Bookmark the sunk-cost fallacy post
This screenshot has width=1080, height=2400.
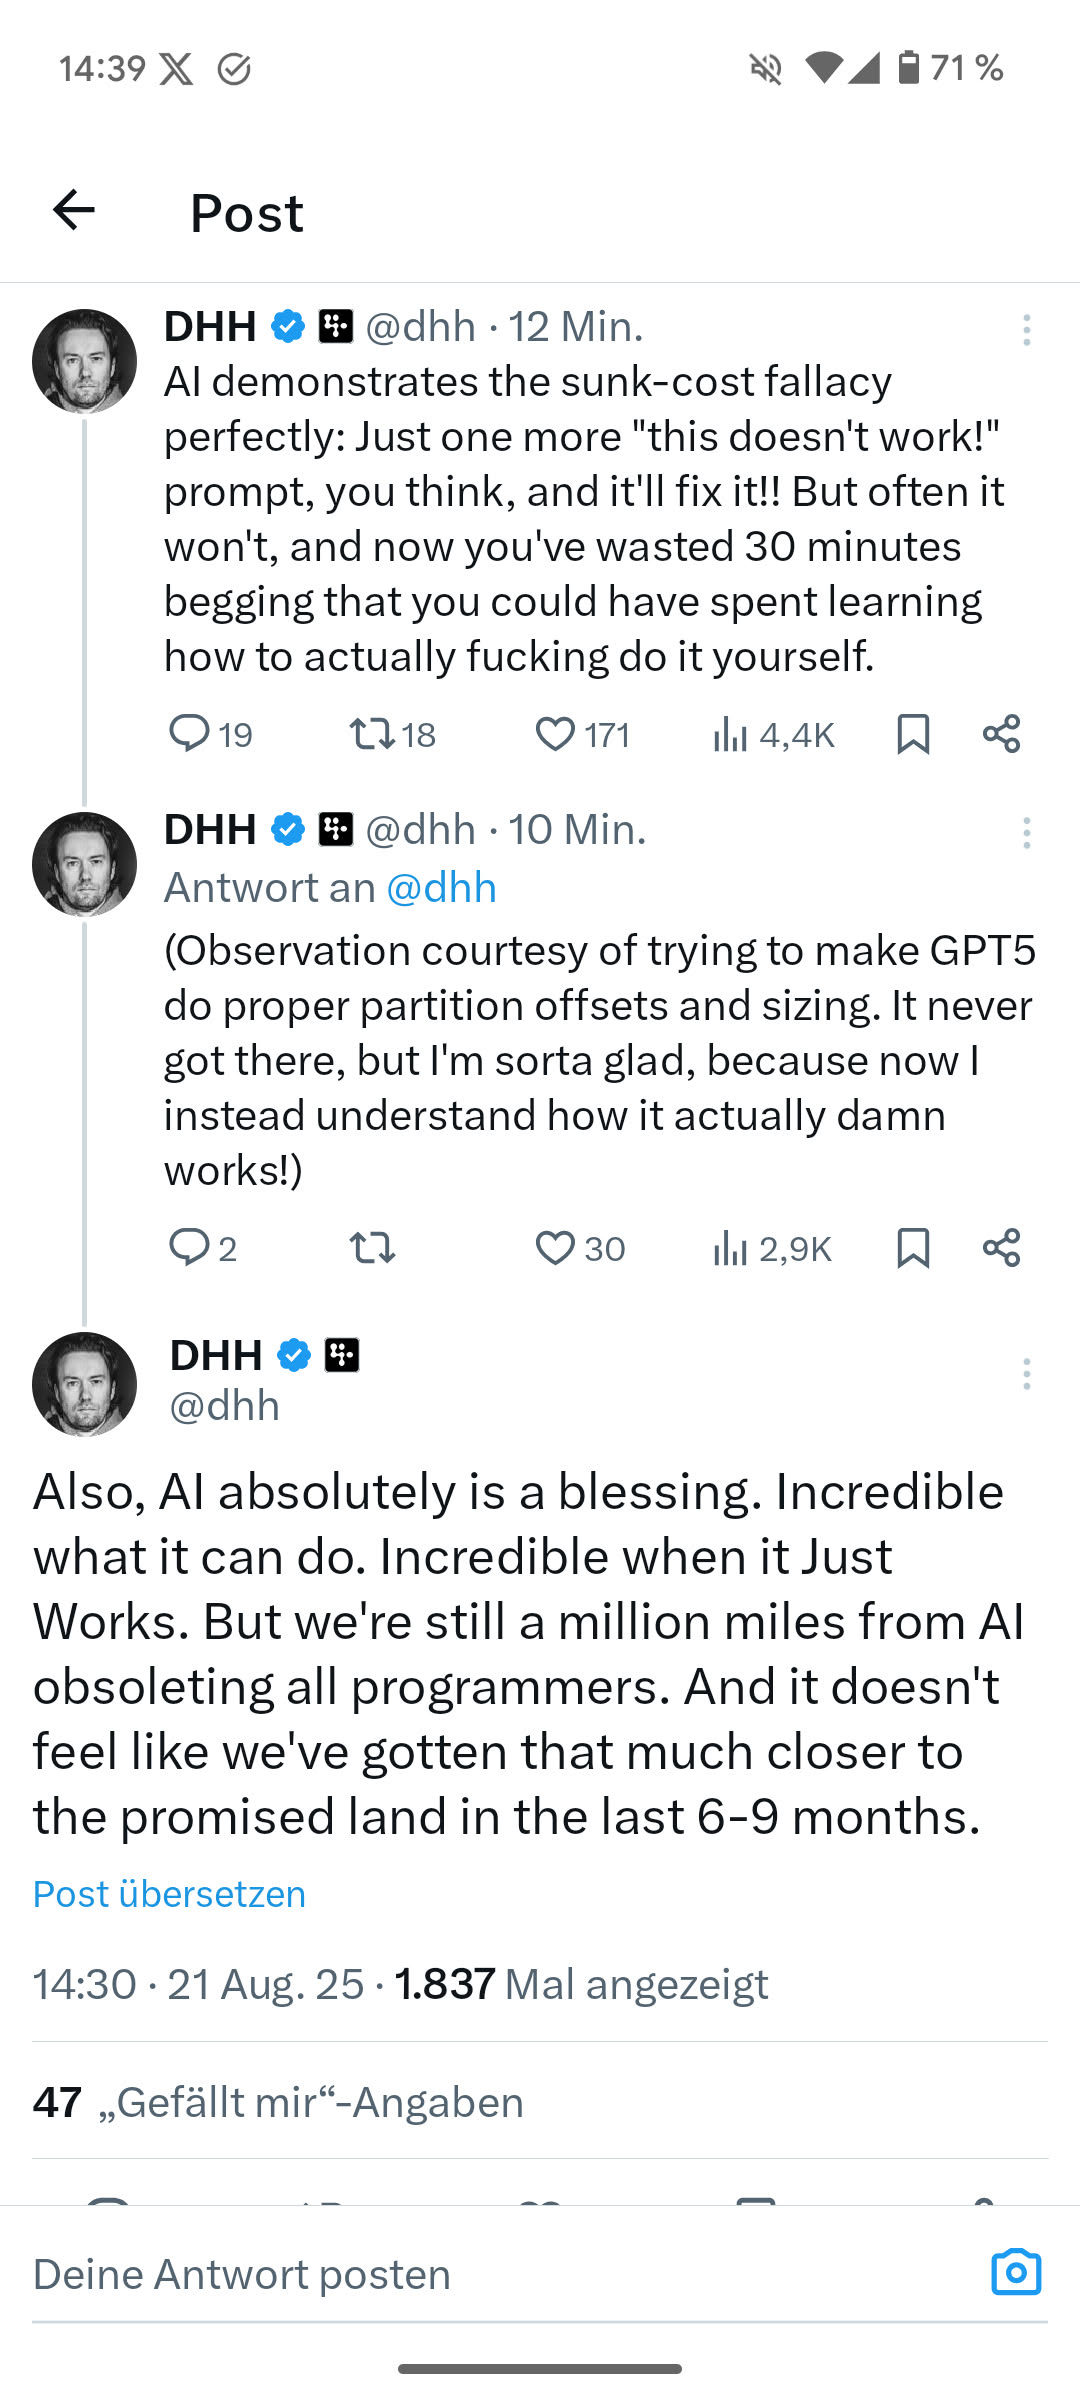click(x=913, y=734)
